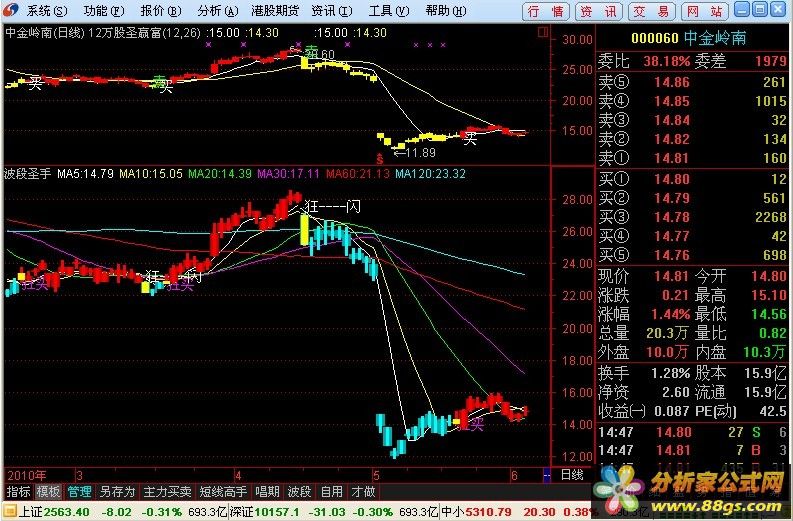Click the app logo icon in title bar
The image size is (793, 521).
pos(12,11)
